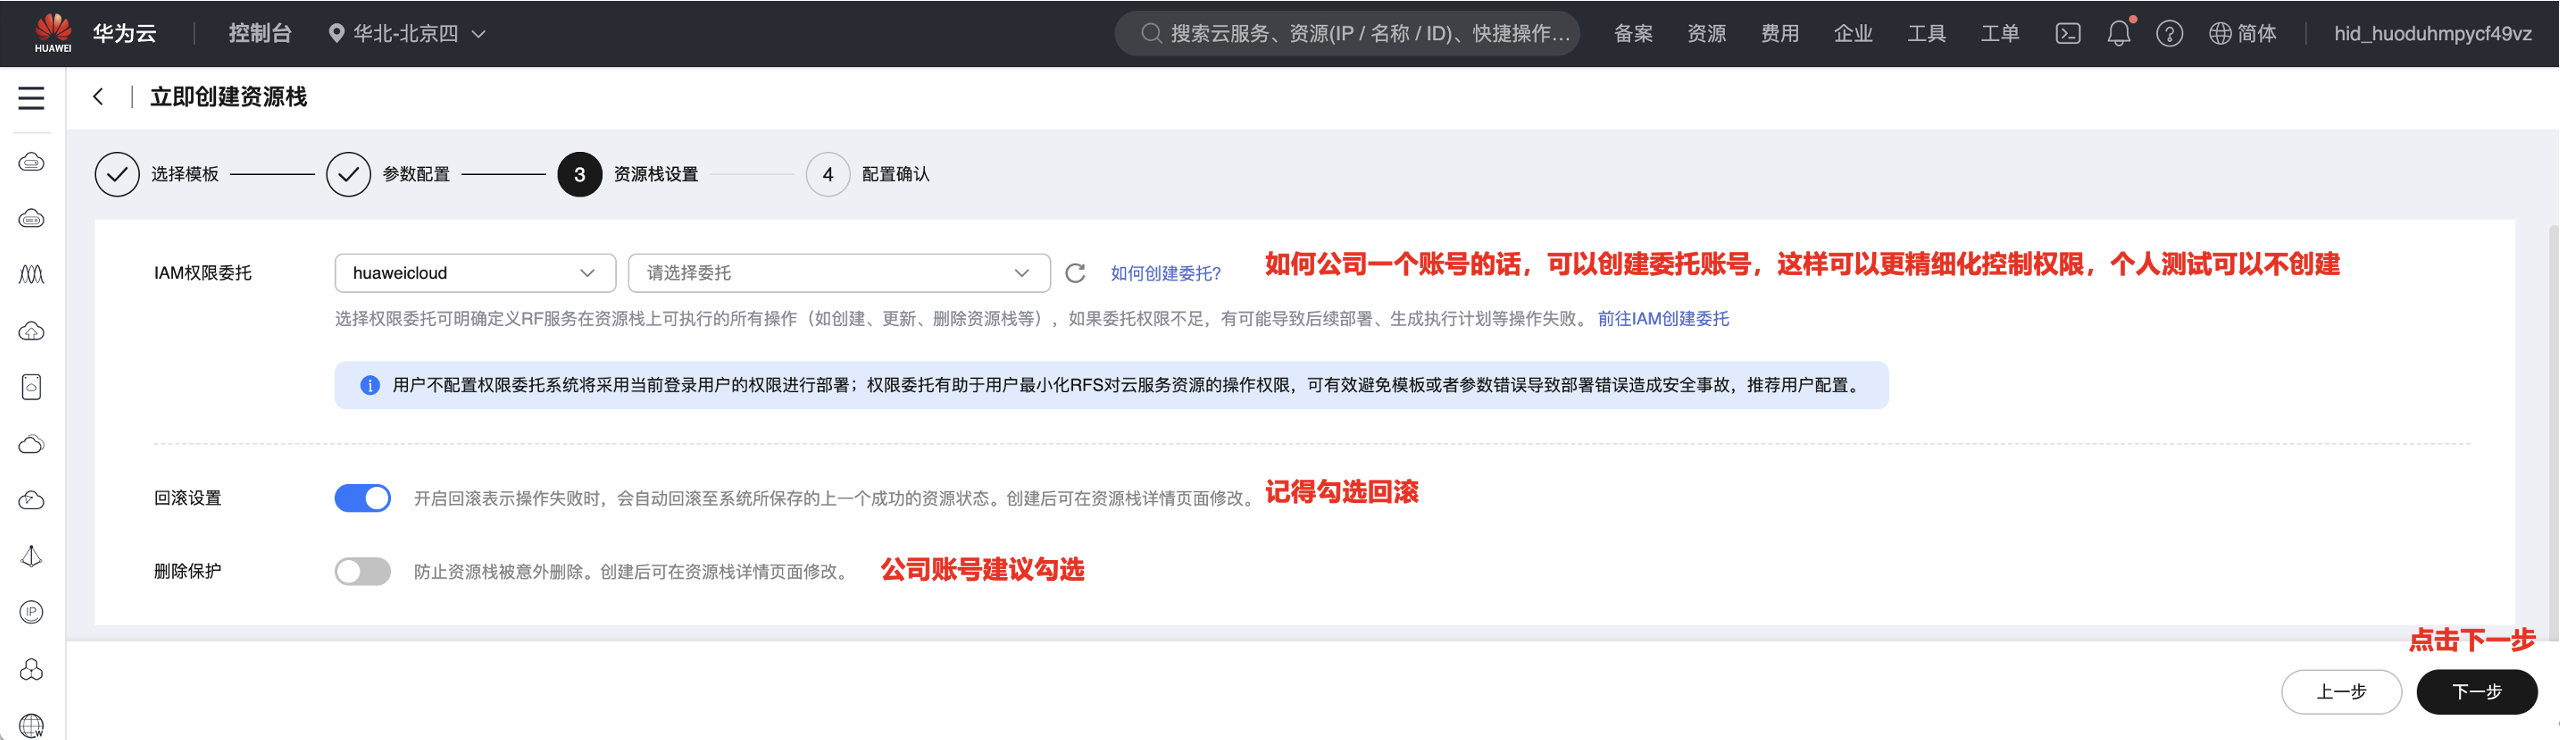Select step 3 资源栈设置
Screen dimensions: 2560x740
pyautogui.click(x=628, y=175)
